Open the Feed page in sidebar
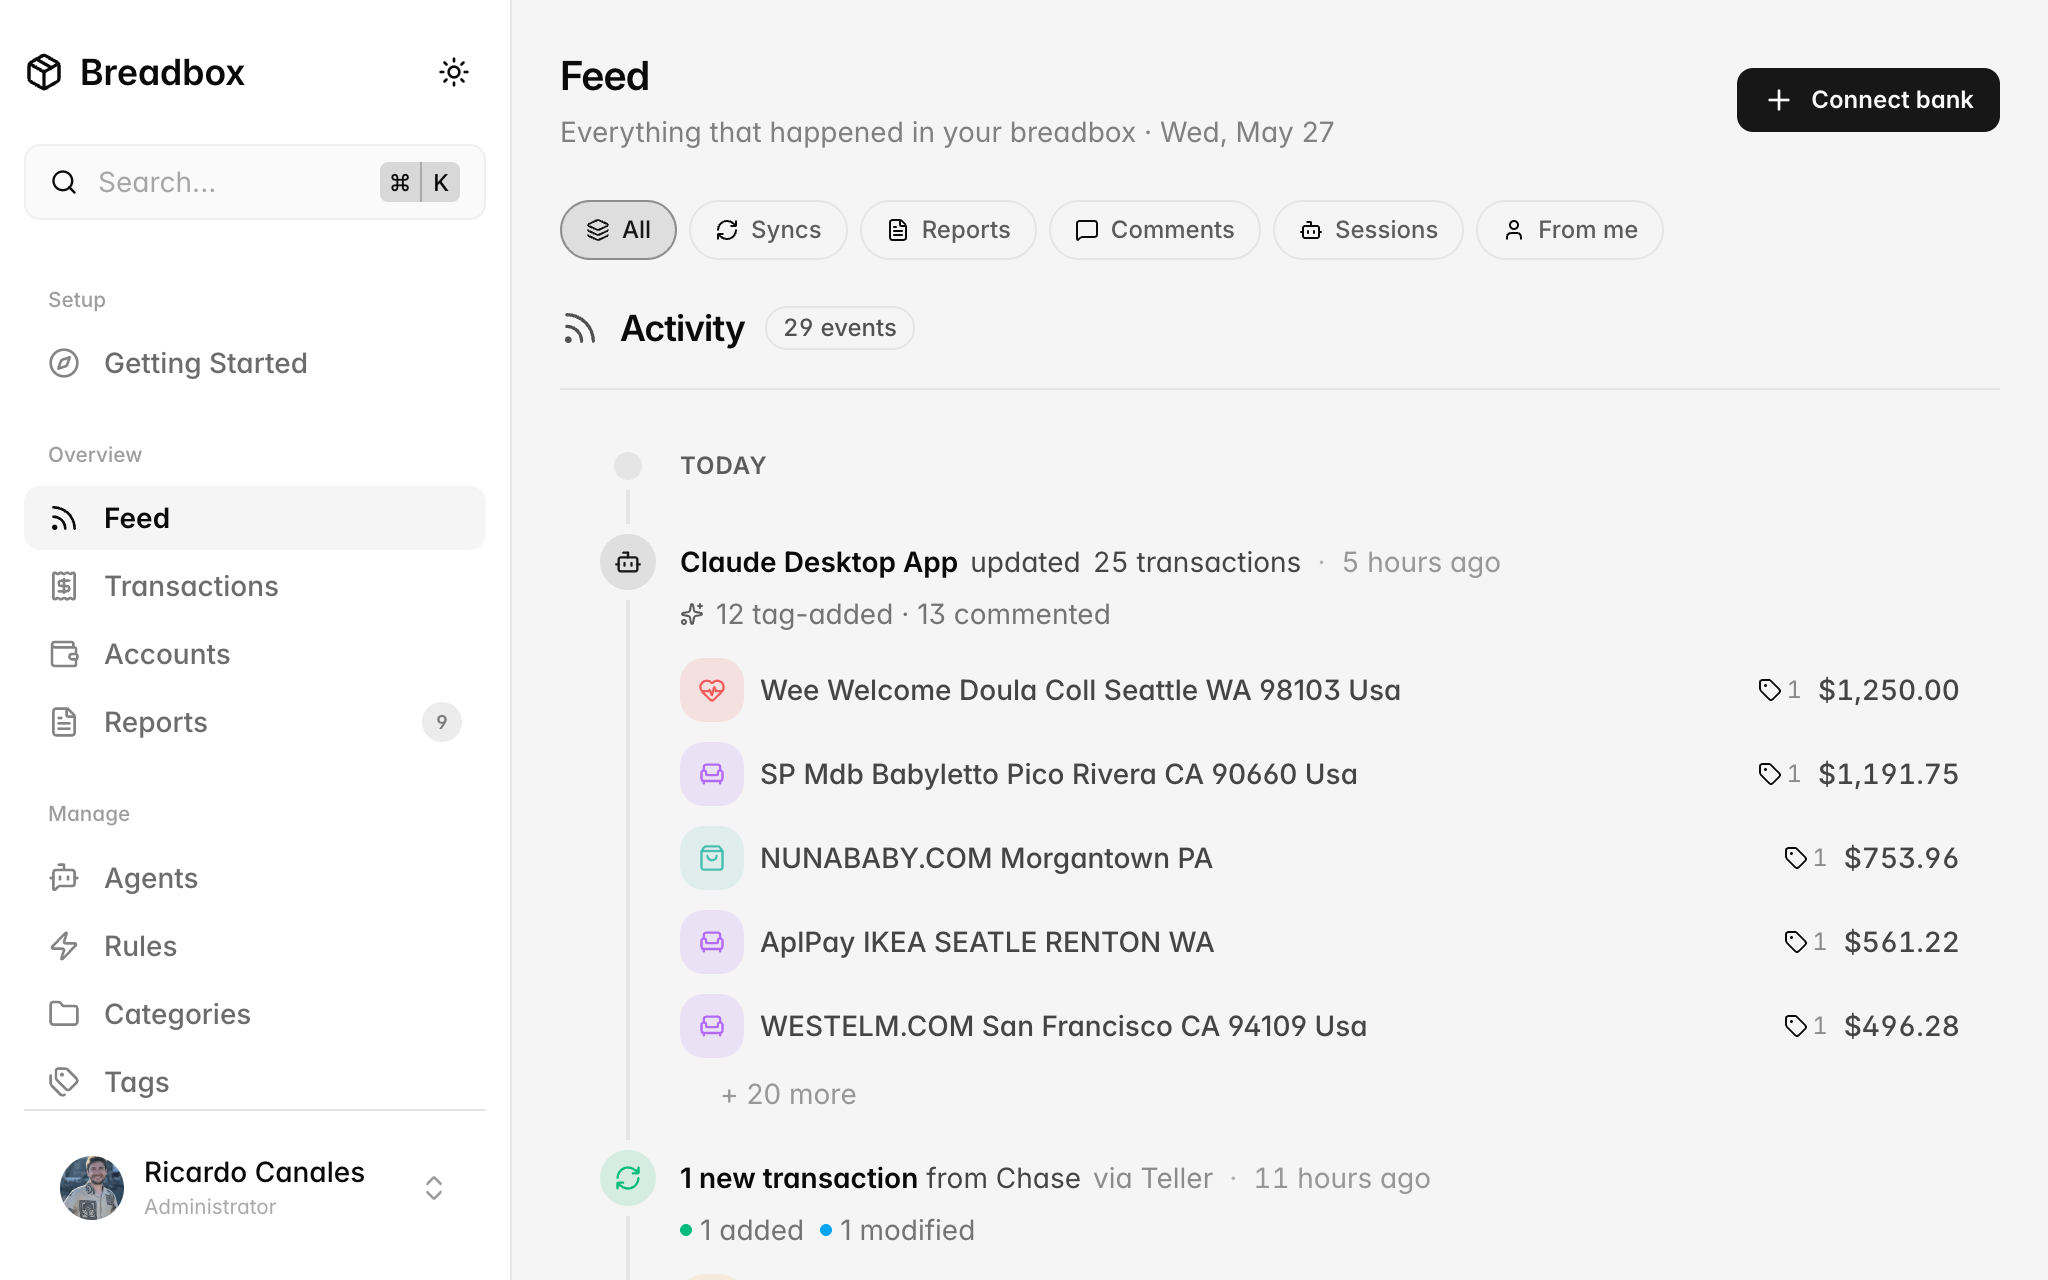This screenshot has height=1280, width=2048. coord(255,518)
